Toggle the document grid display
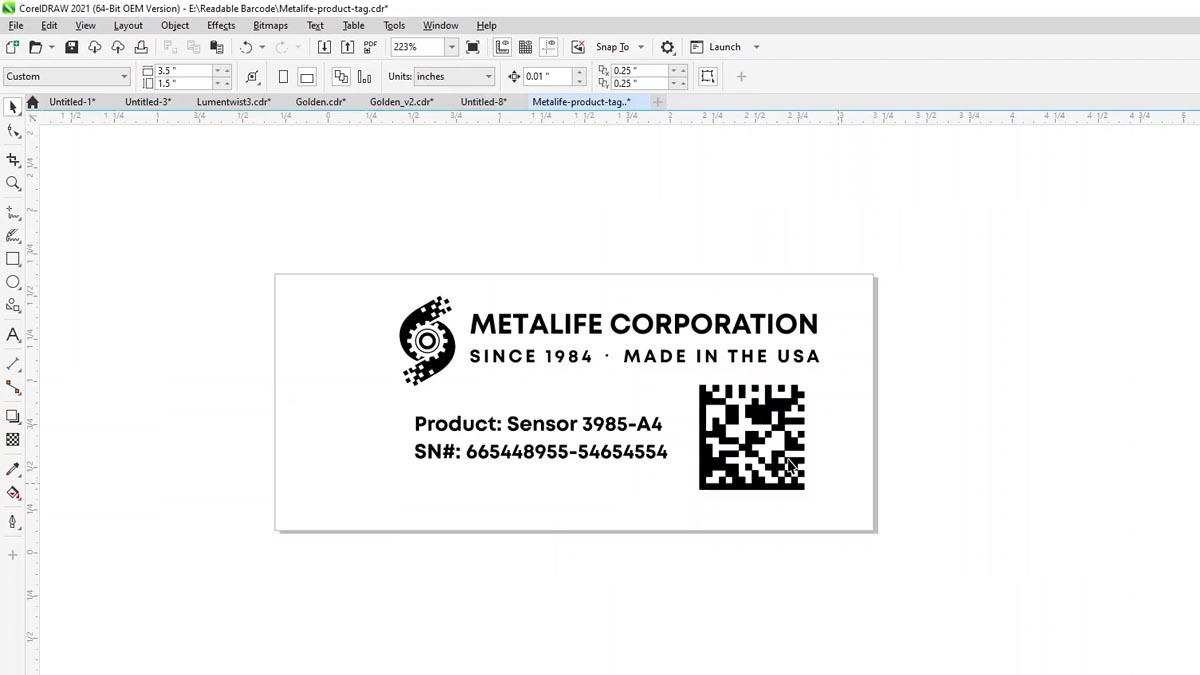The height and width of the screenshot is (675, 1200). (525, 46)
